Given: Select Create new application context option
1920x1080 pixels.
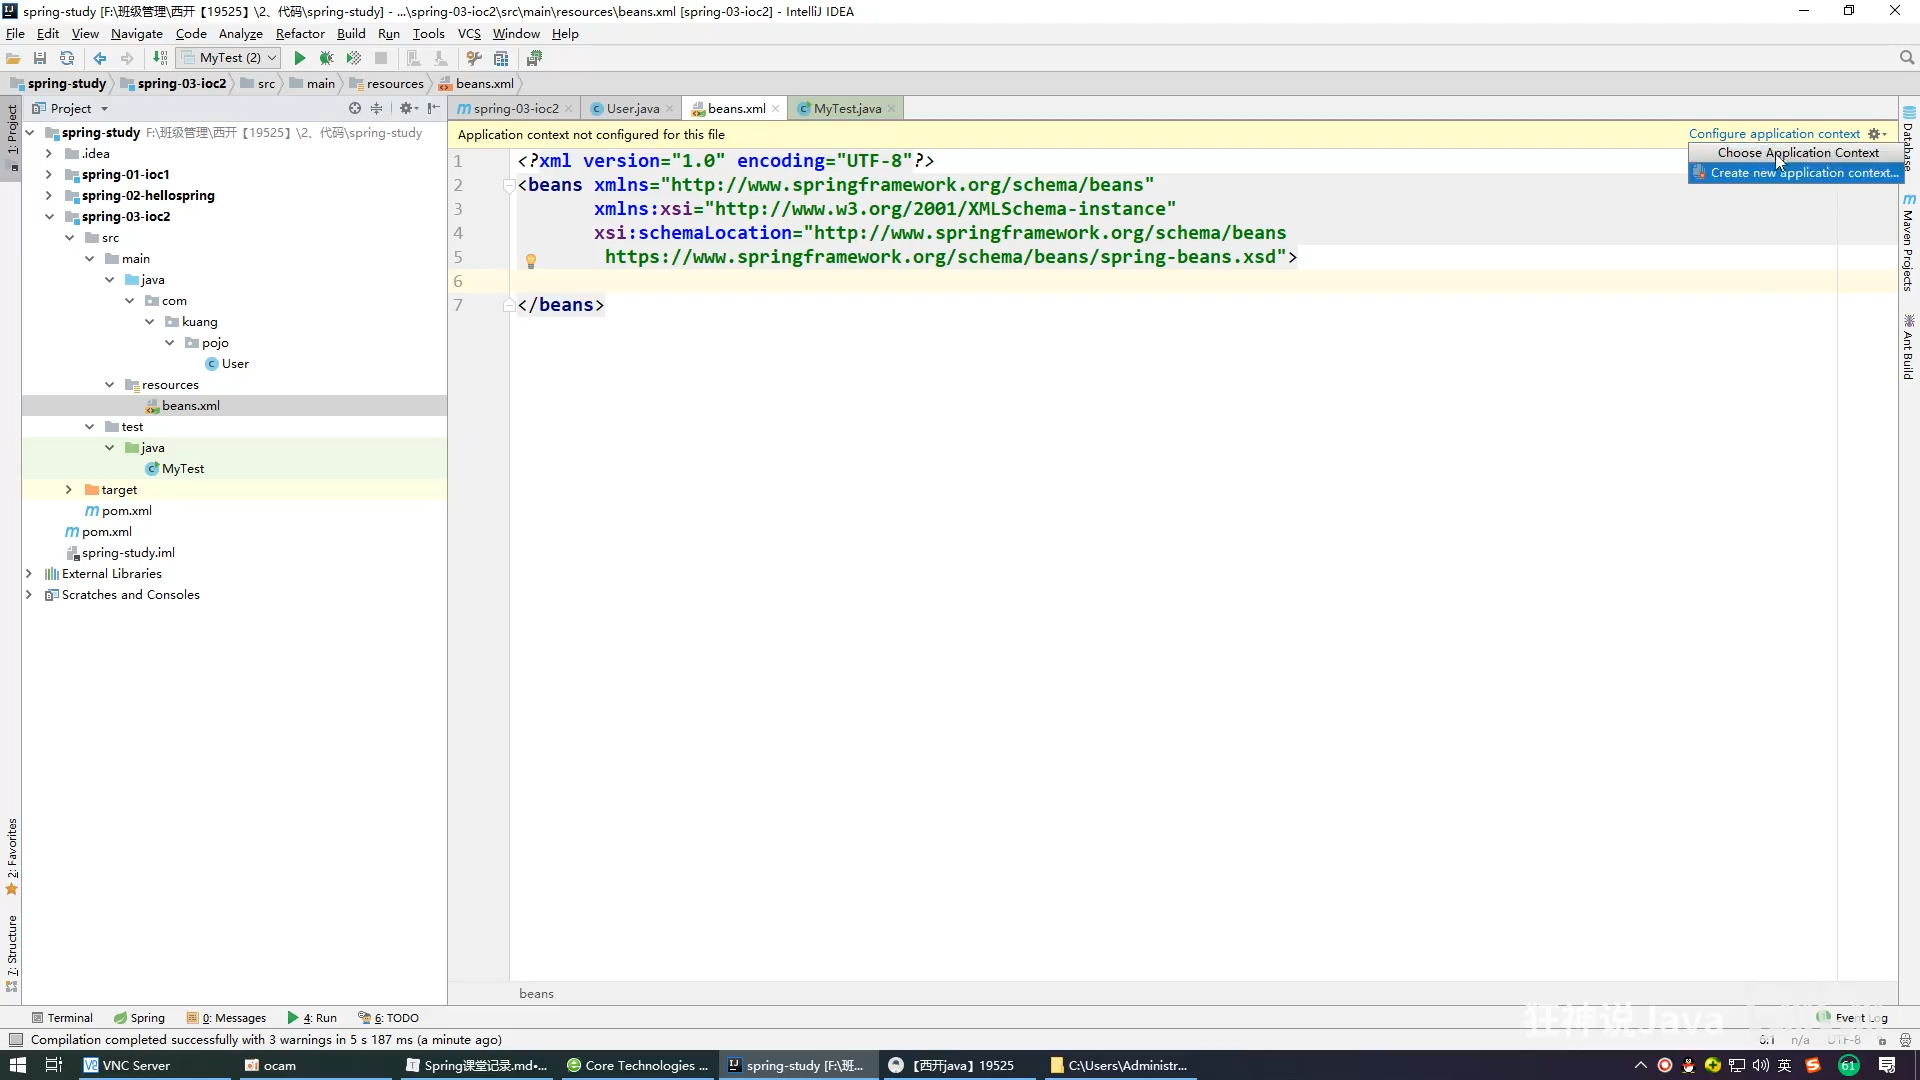Looking at the screenshot, I should (x=1796, y=173).
